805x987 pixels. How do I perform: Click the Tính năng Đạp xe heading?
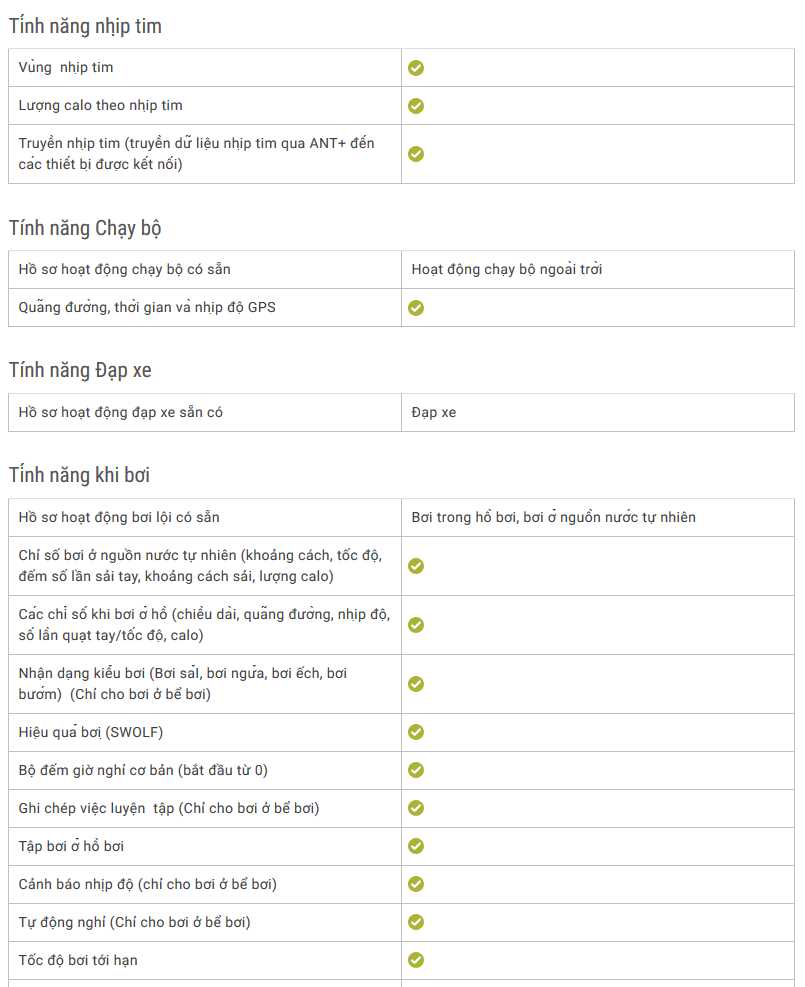click(x=80, y=371)
